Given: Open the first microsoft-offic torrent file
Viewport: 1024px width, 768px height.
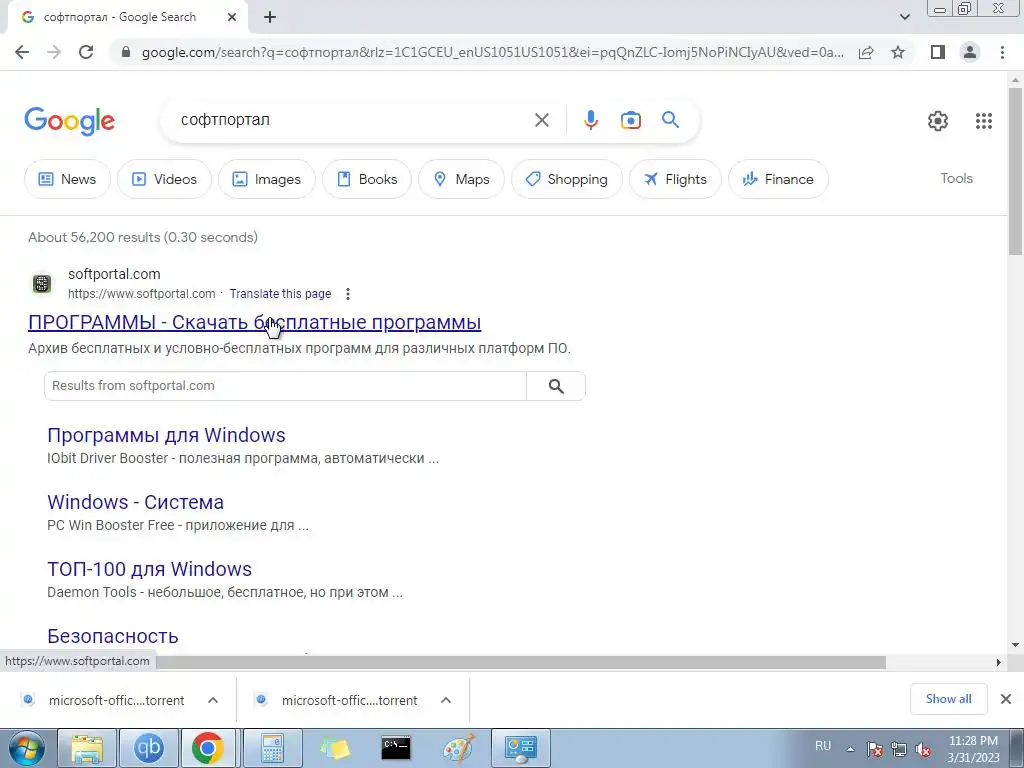Looking at the screenshot, I should pos(116,701).
